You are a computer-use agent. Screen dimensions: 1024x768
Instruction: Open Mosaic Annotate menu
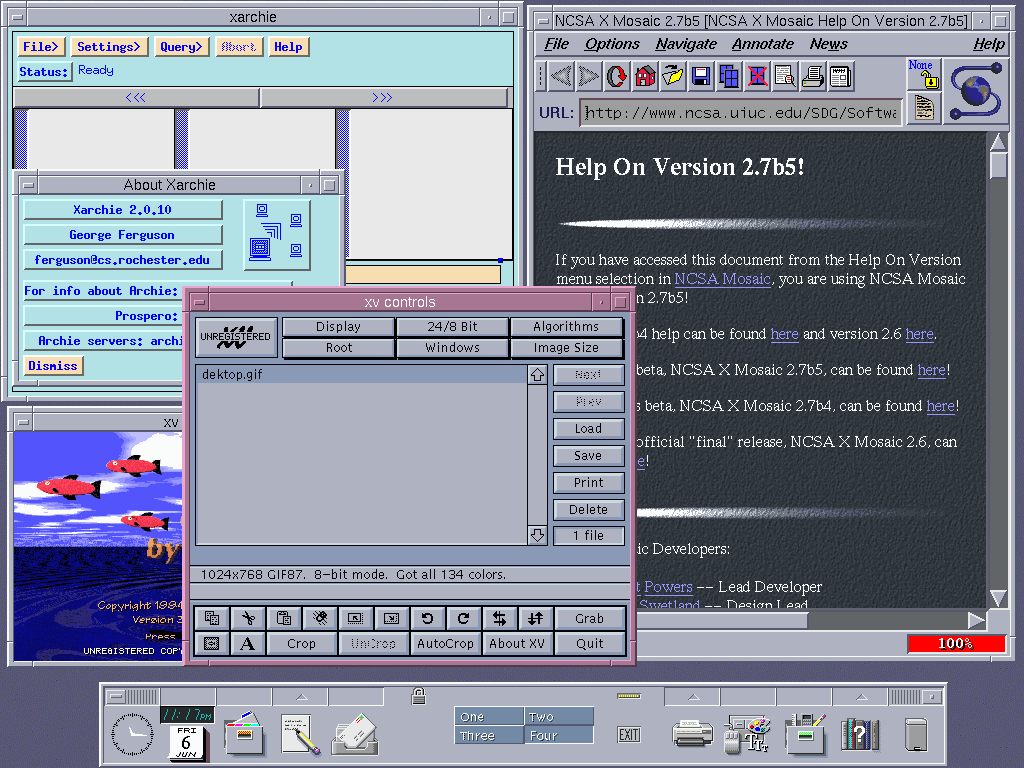click(x=763, y=44)
